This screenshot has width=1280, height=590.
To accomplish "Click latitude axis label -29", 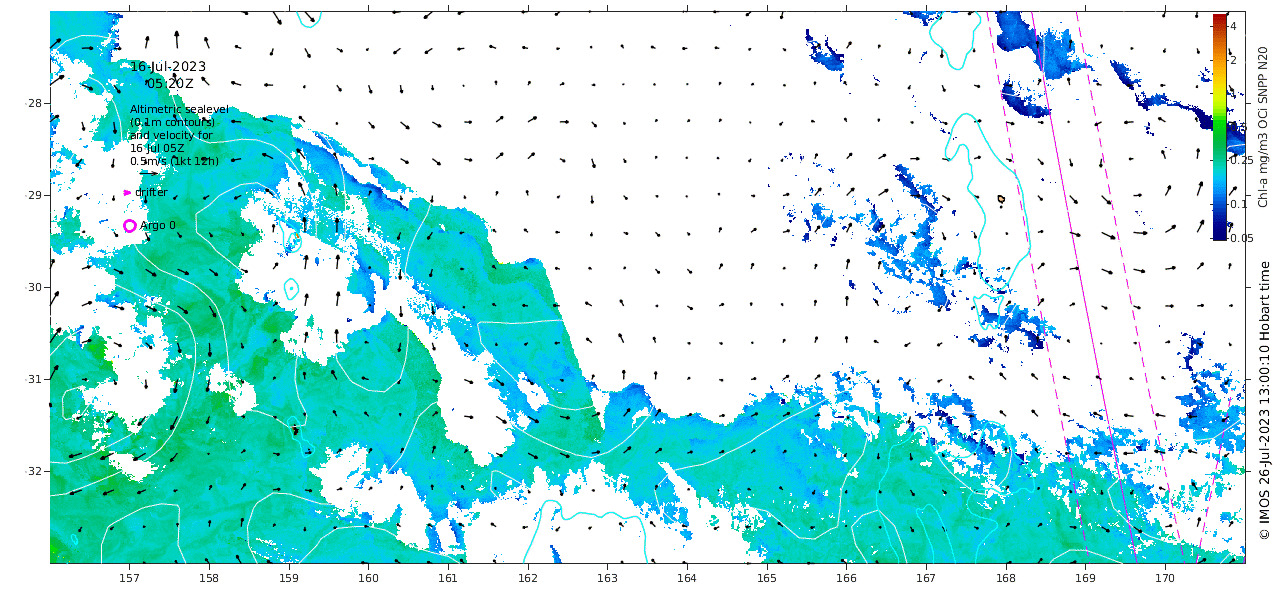I will [34, 195].
